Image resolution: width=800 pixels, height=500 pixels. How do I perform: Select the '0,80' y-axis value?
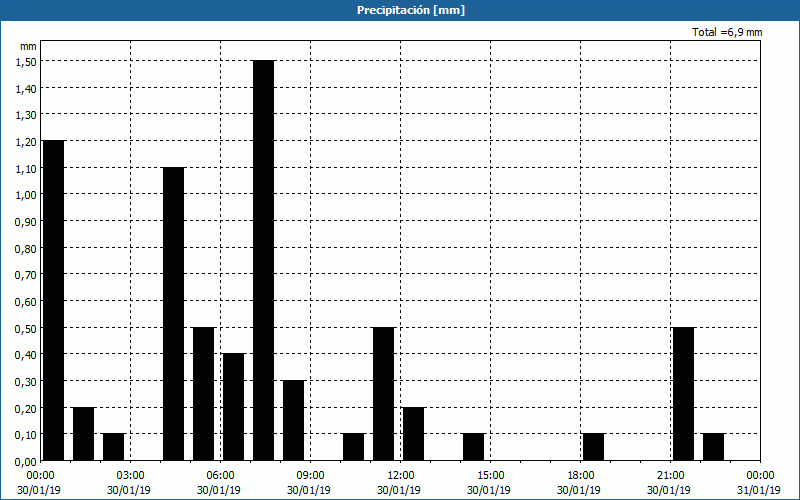pos(26,248)
